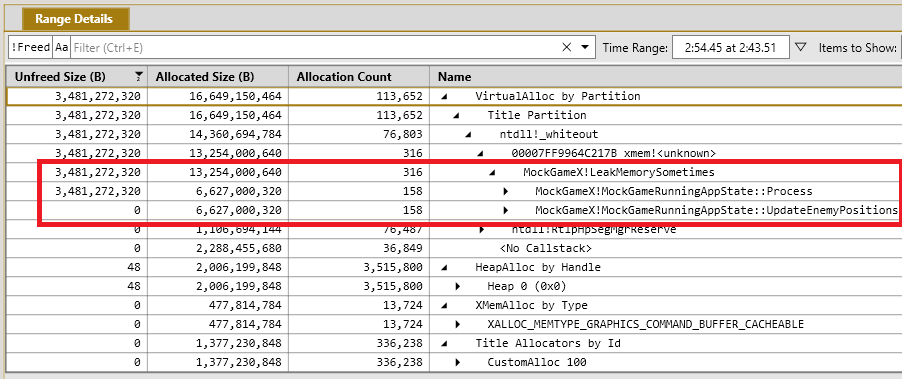902x379 pixels.
Task: Collapse the Title Partition node
Action: [x=456, y=116]
